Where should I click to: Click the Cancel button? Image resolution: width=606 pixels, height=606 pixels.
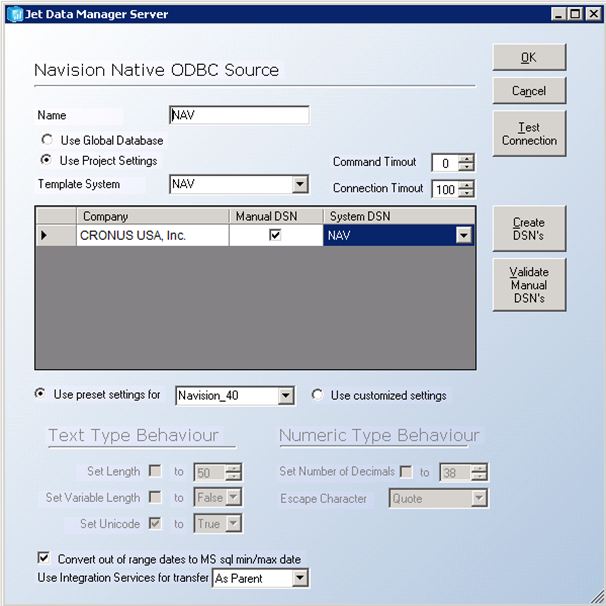[529, 90]
